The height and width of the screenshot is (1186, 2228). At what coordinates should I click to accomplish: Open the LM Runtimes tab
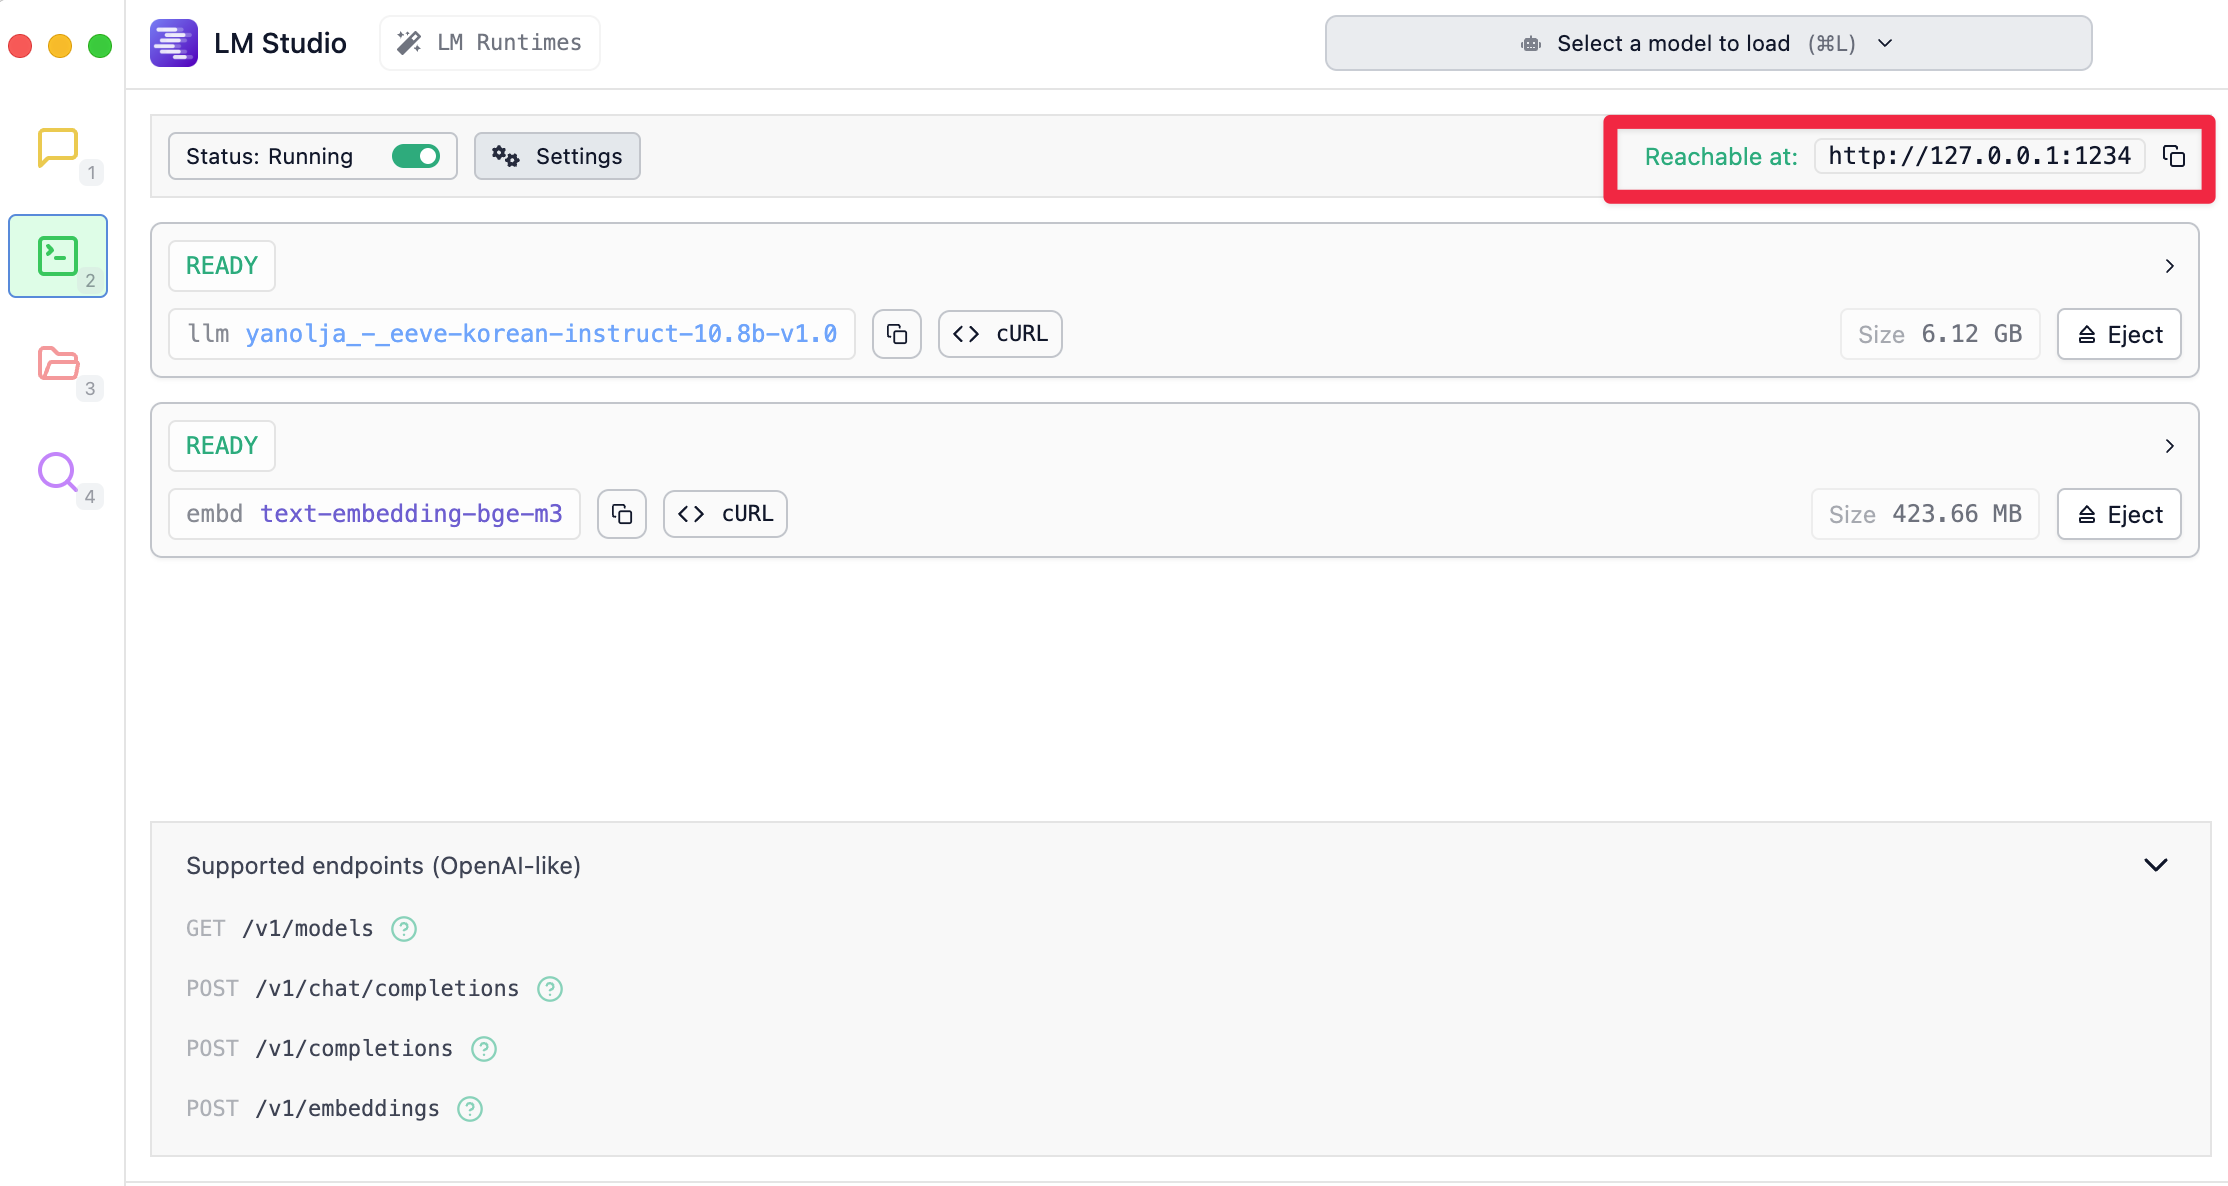point(490,43)
